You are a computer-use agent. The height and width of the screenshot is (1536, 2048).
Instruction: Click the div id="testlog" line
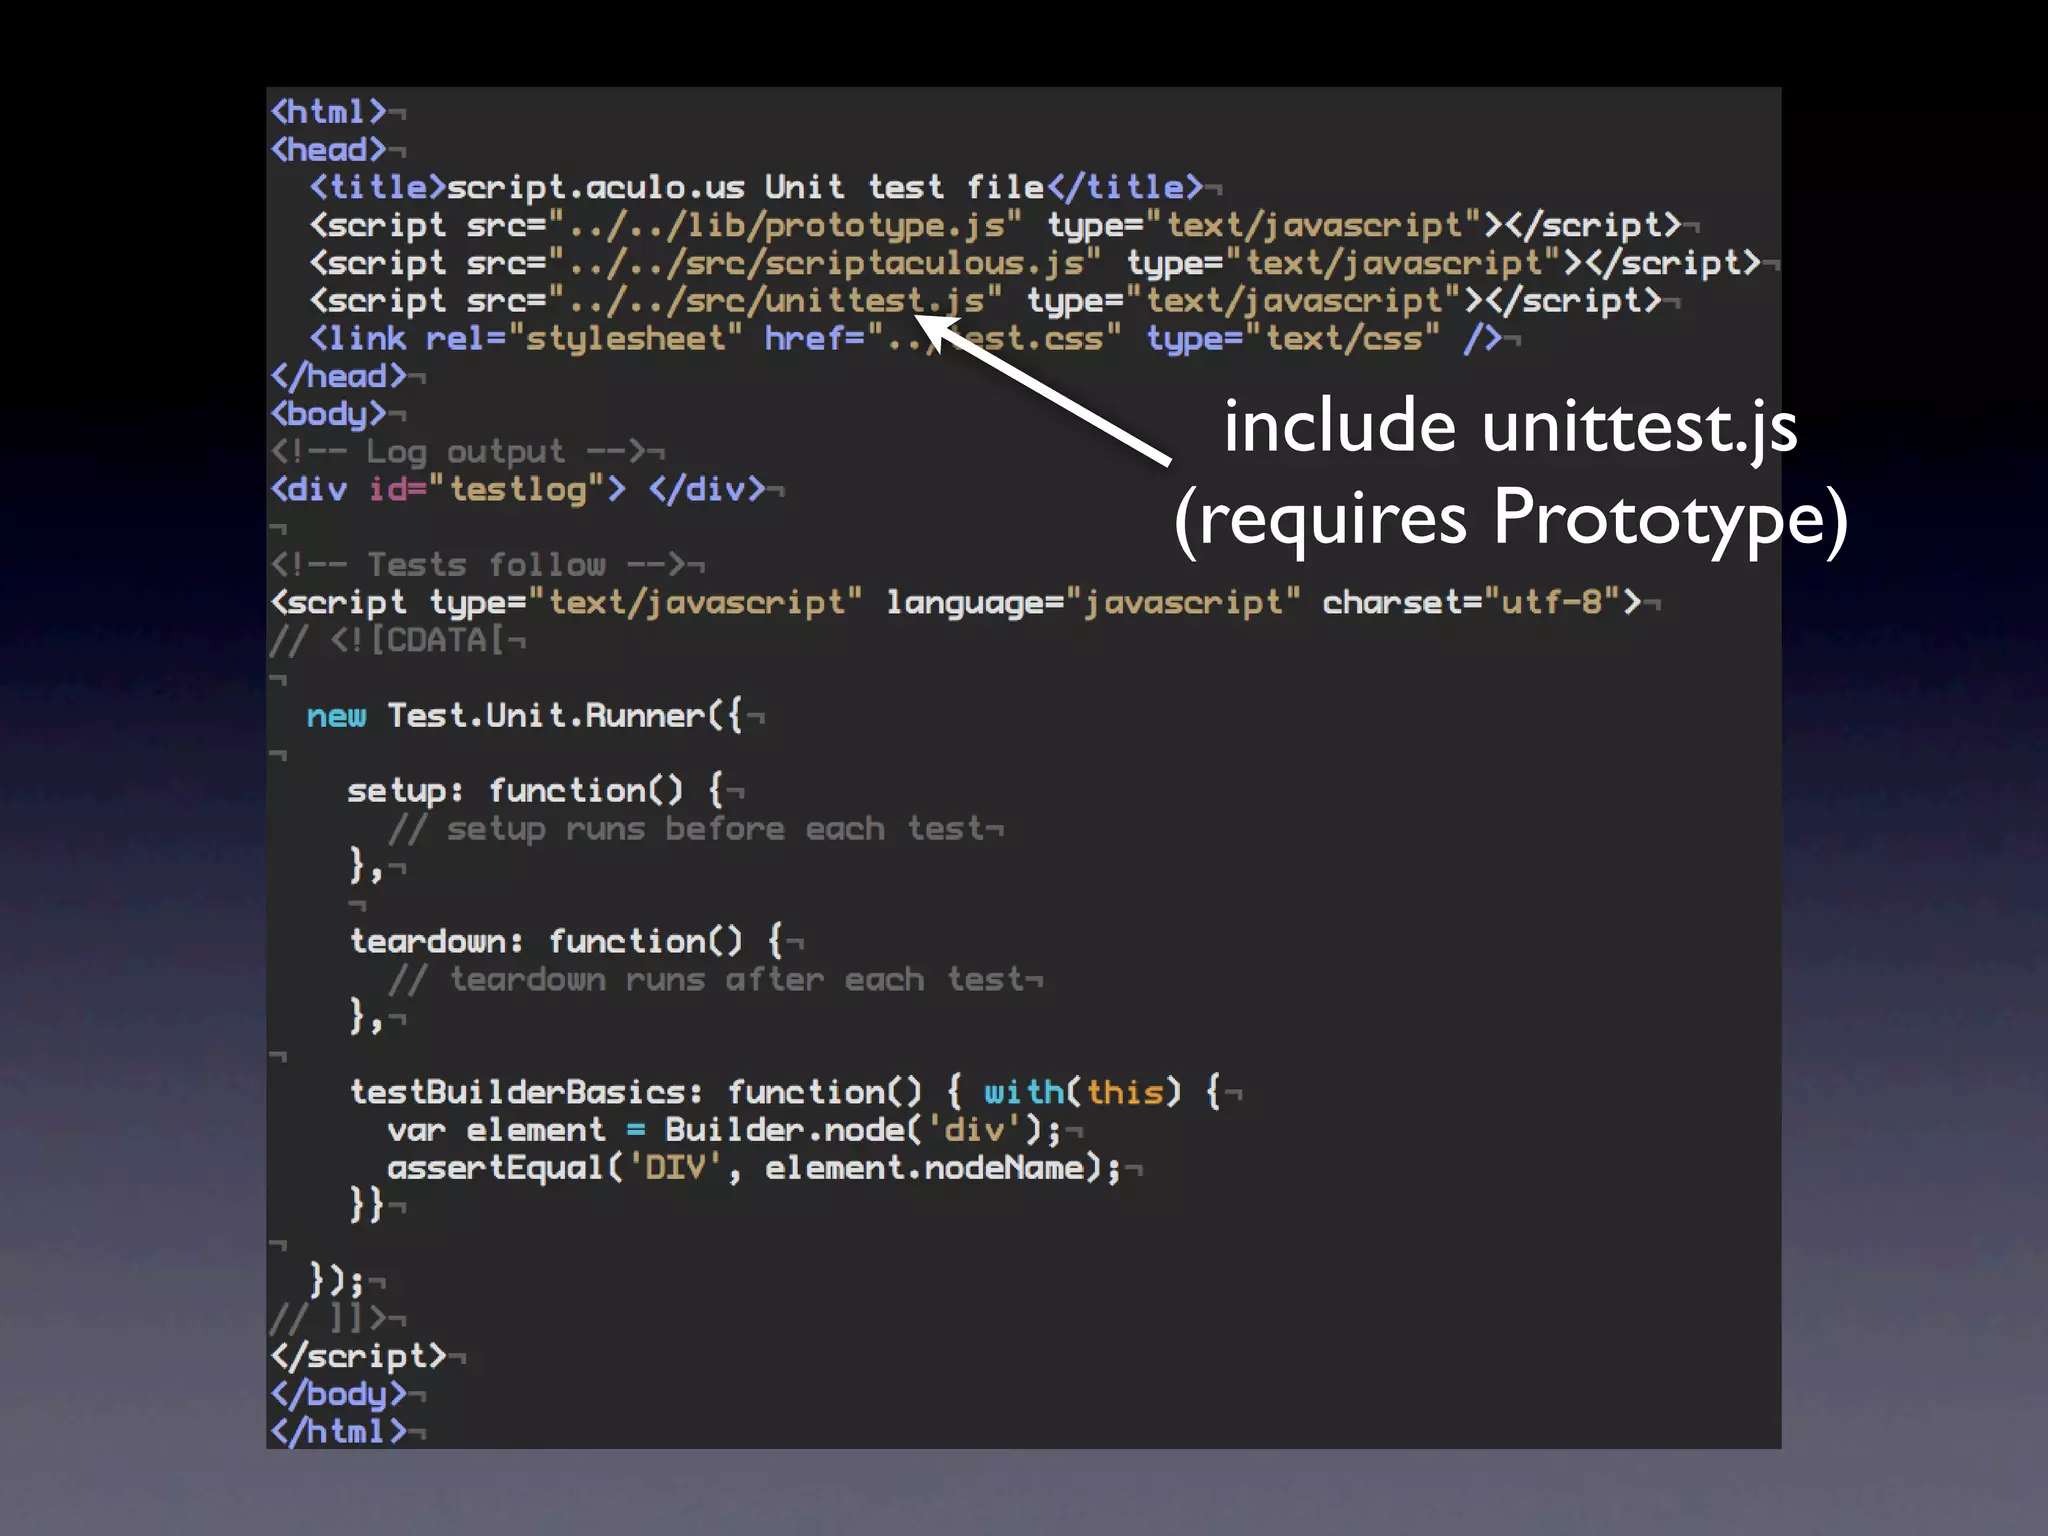point(518,490)
